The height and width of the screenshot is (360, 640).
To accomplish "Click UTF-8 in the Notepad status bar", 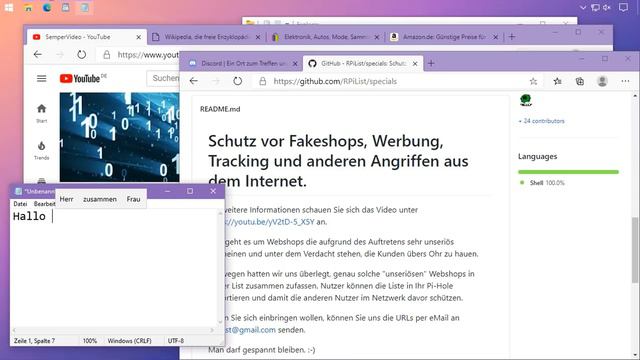I will click(x=176, y=340).
